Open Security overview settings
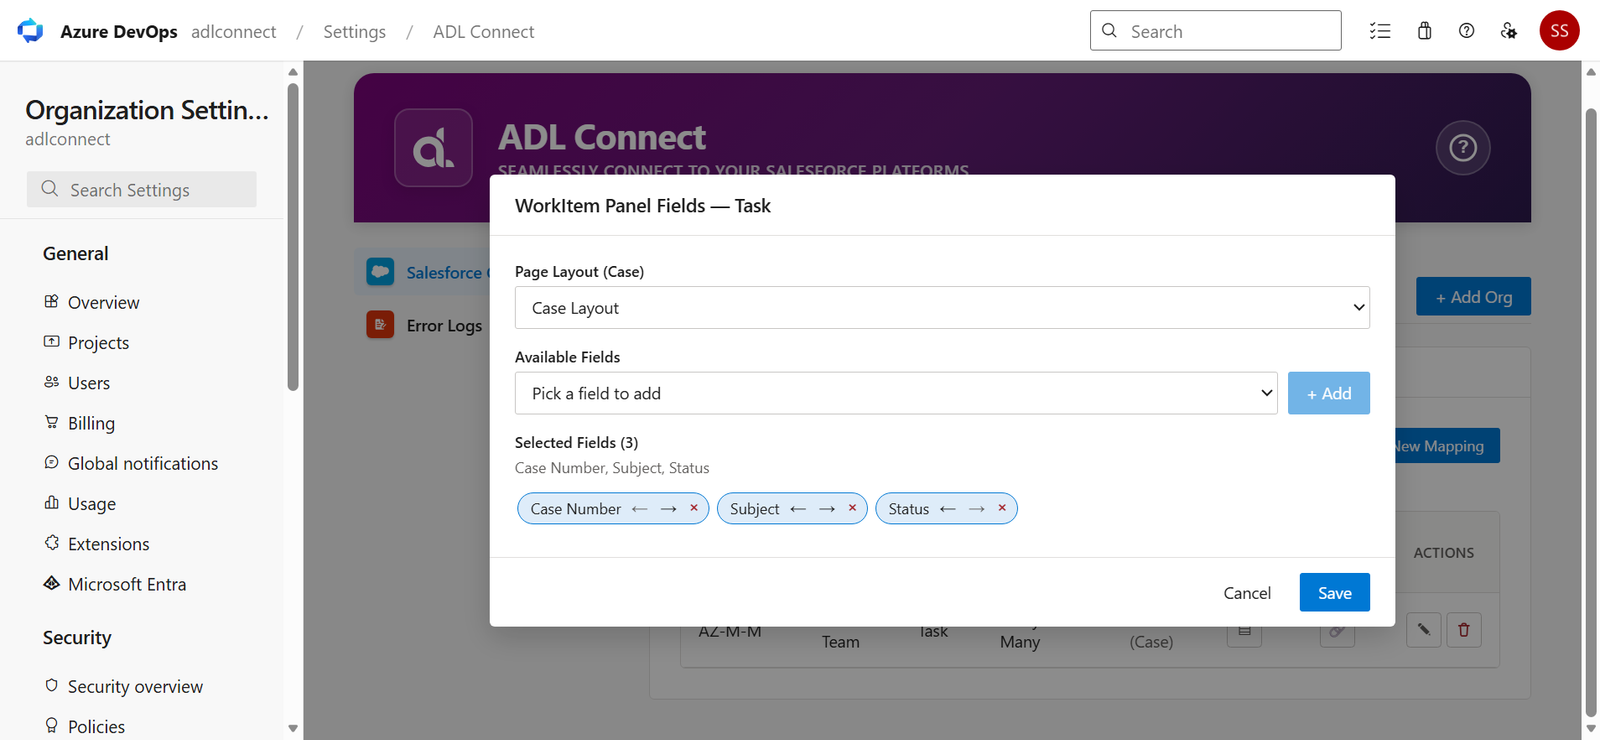 pos(135,686)
